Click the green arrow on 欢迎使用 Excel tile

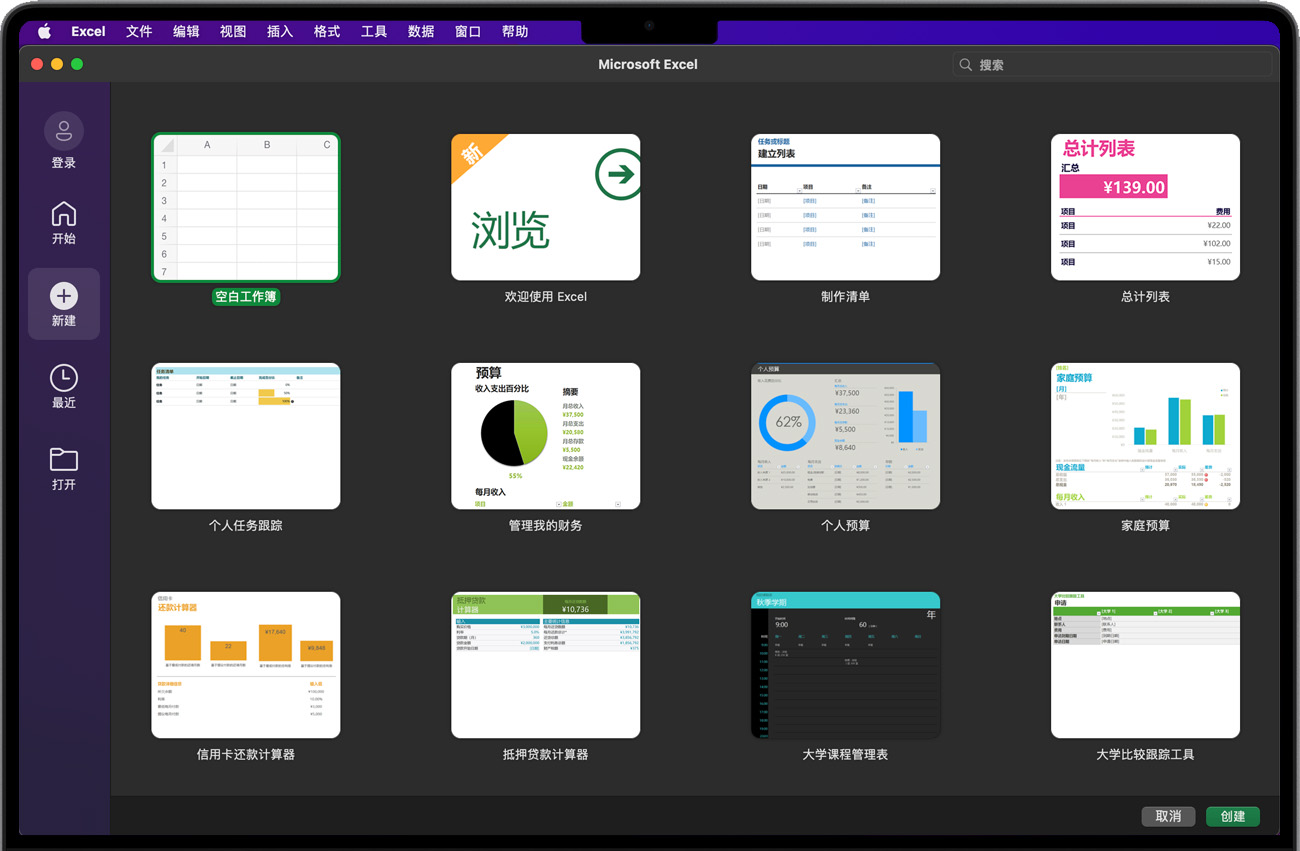[618, 175]
